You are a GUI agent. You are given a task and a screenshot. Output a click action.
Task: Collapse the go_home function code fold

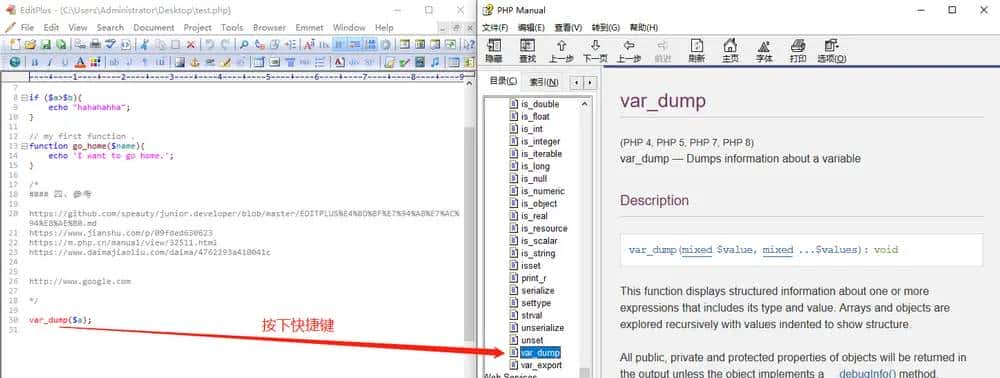click(x=24, y=146)
